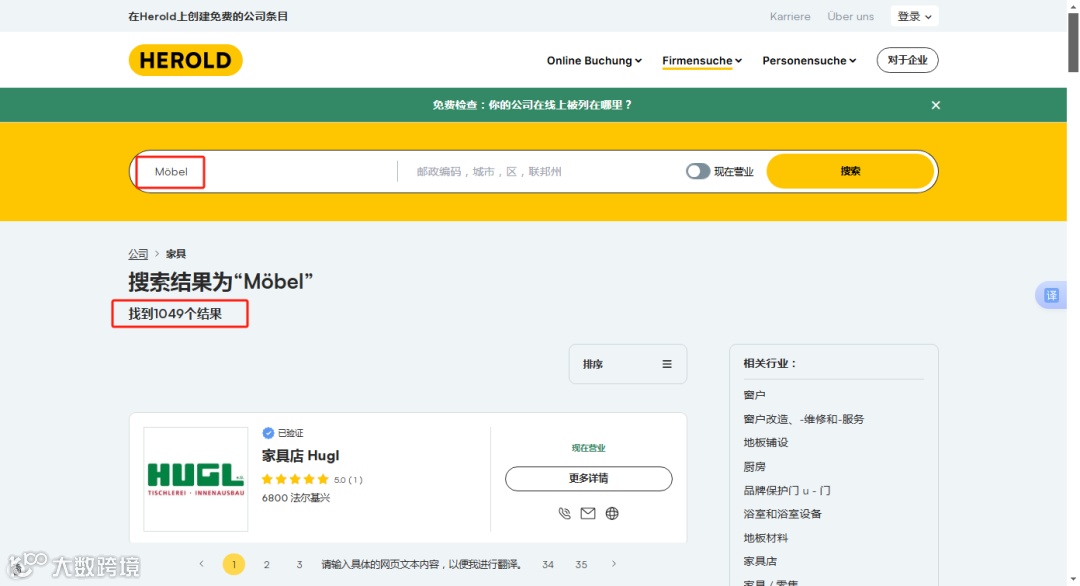
Task: Click the 6800 法尔基兴 address text
Action: coord(295,498)
